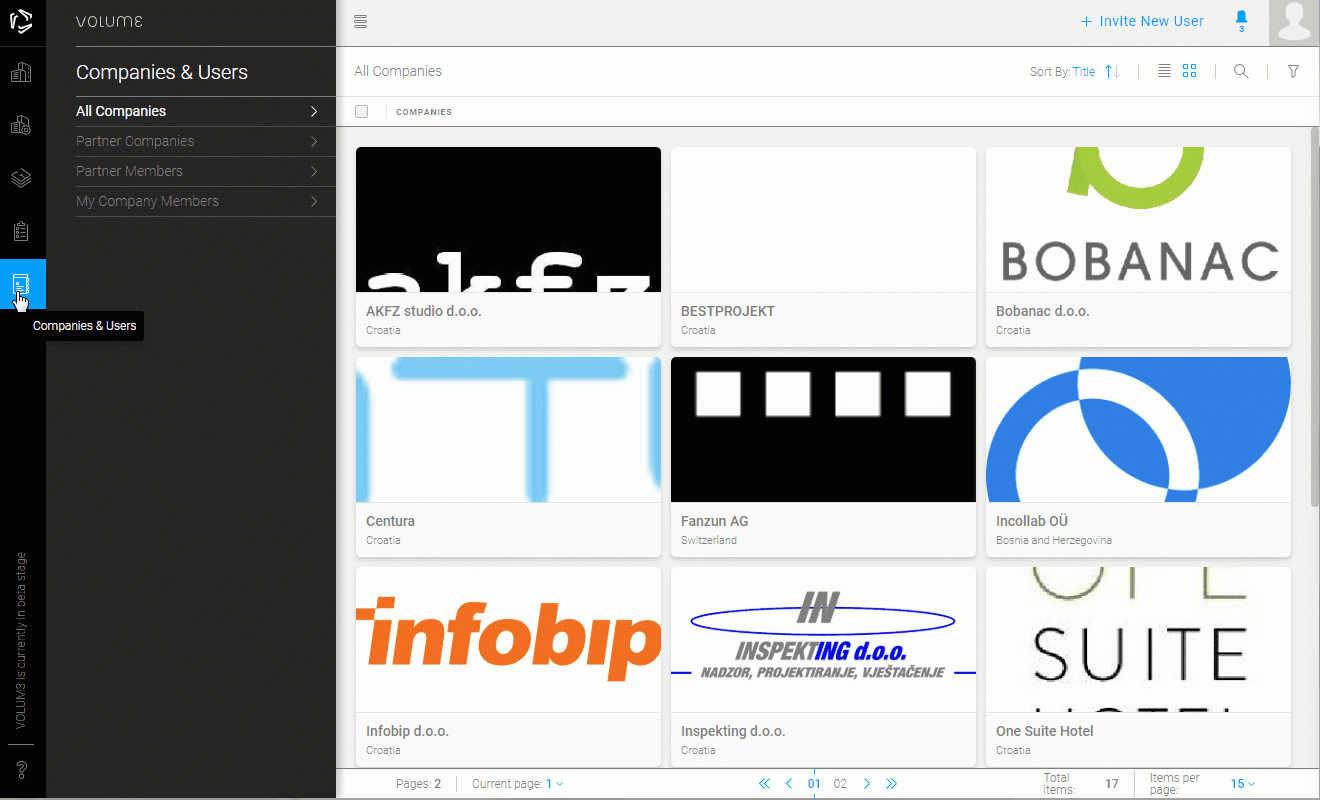Click the AKFZ studio d.o.o. title
Image resolution: width=1320 pixels, height=800 pixels.
pyautogui.click(x=424, y=311)
